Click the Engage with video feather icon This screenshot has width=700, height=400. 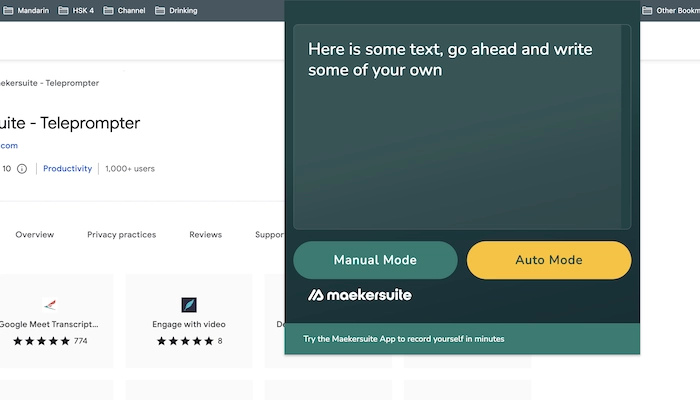pos(188,304)
